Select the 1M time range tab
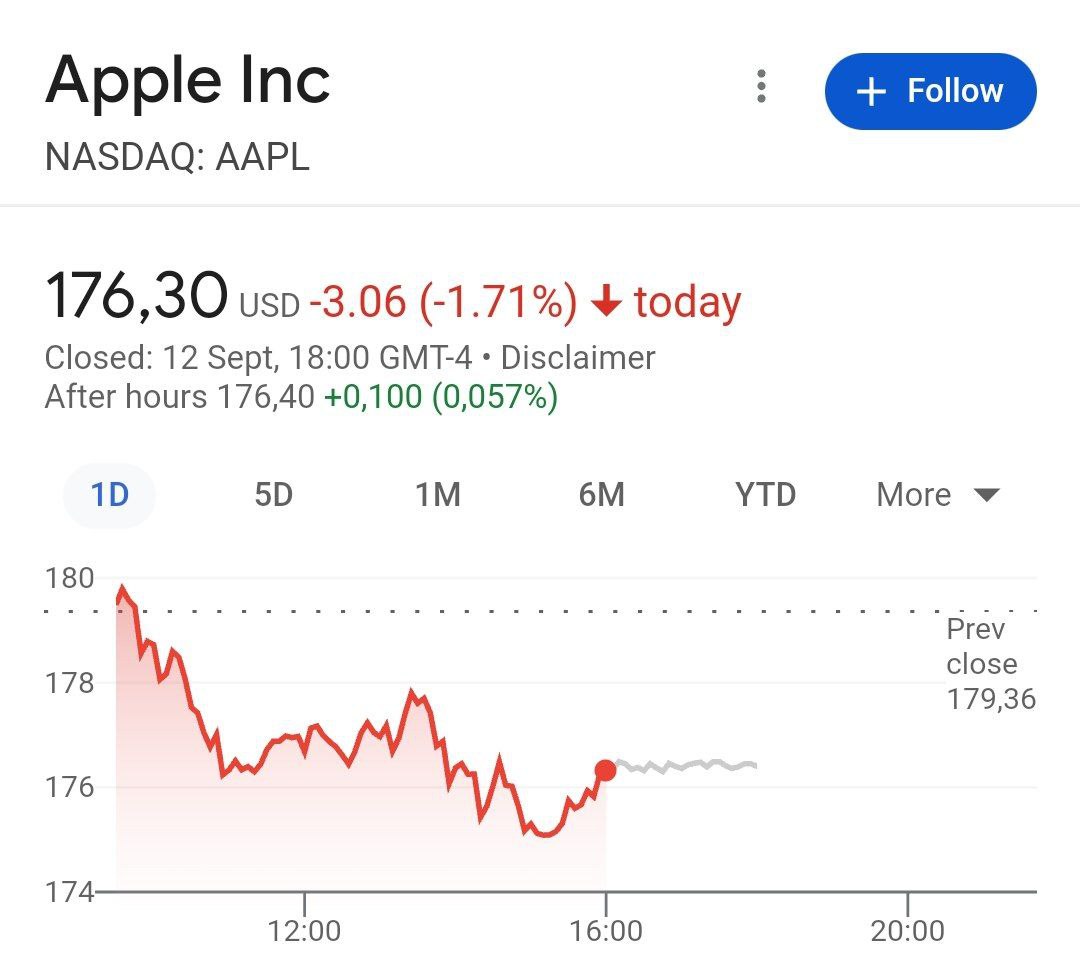1080x963 pixels. point(437,494)
